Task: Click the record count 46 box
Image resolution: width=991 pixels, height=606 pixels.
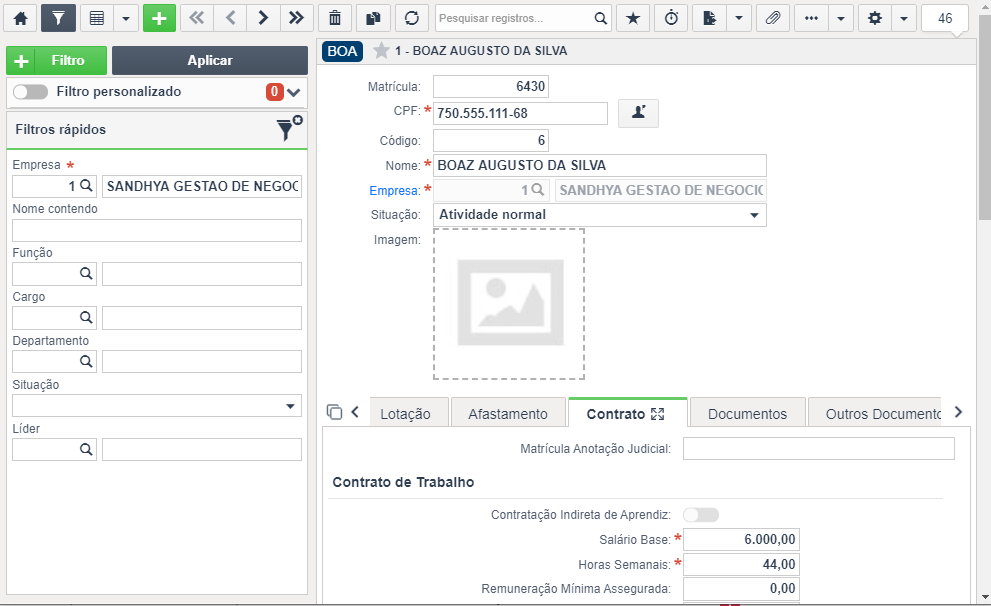Action: (945, 18)
